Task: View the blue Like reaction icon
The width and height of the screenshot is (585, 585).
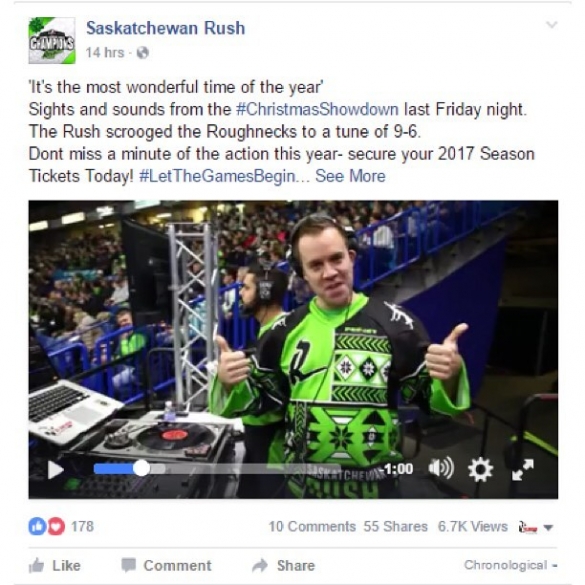Action: pyautogui.click(x=37, y=526)
